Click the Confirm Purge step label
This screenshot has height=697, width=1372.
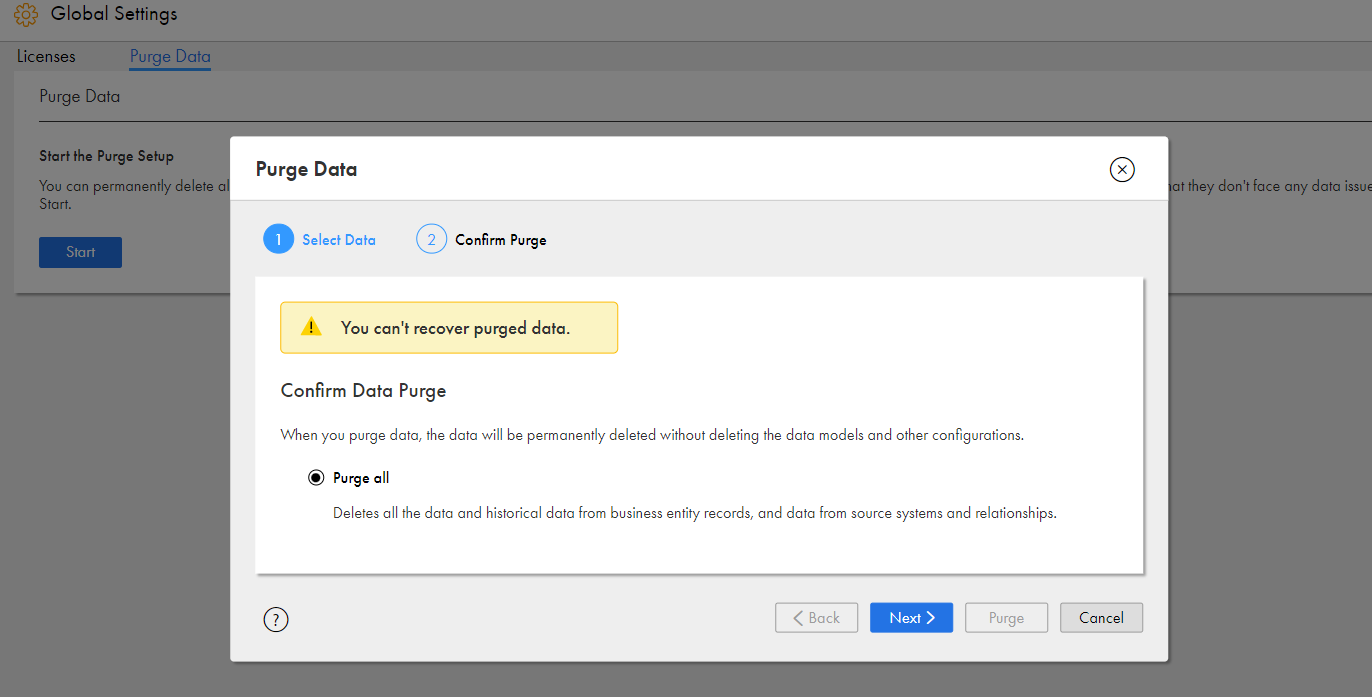(x=501, y=240)
